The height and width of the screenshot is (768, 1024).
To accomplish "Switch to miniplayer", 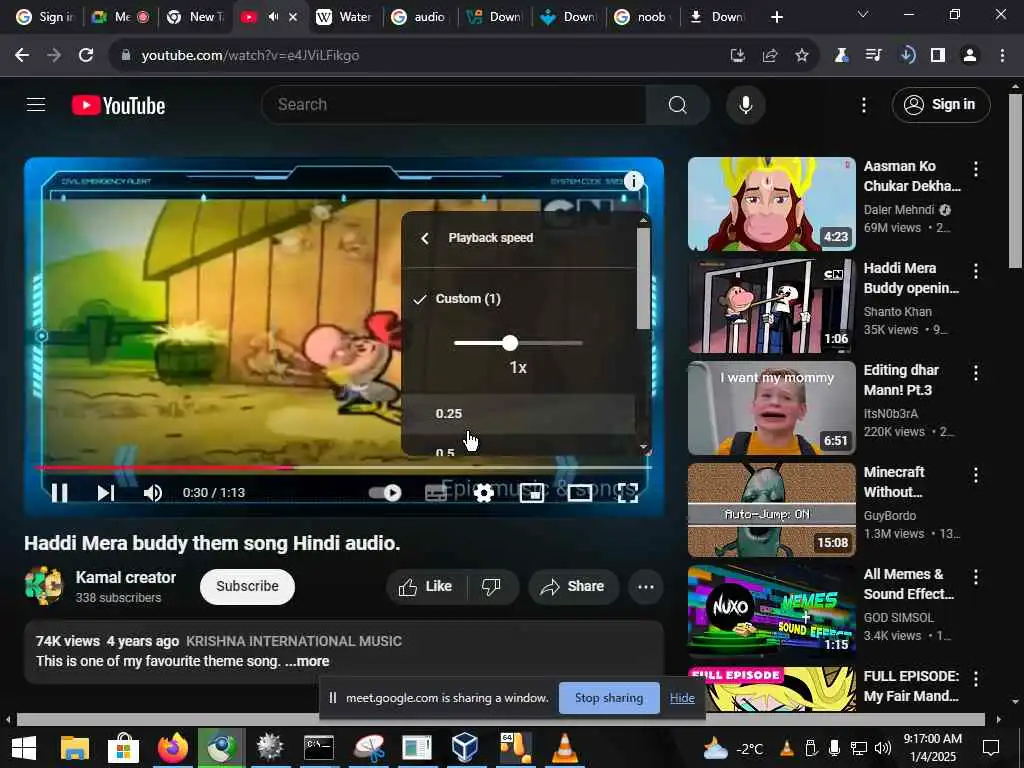I will pos(532,493).
